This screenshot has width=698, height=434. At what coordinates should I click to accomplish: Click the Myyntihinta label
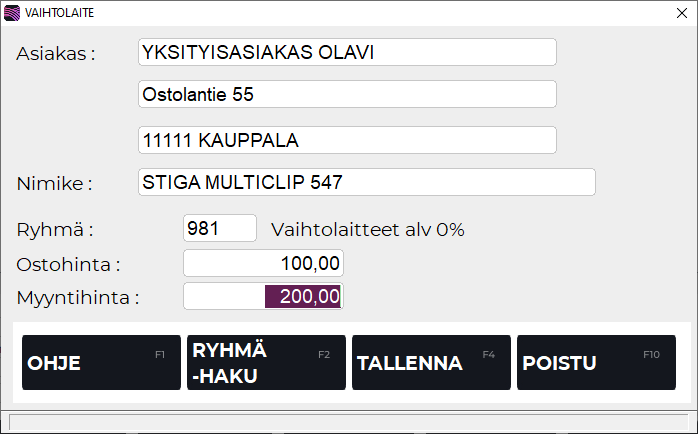point(78,298)
